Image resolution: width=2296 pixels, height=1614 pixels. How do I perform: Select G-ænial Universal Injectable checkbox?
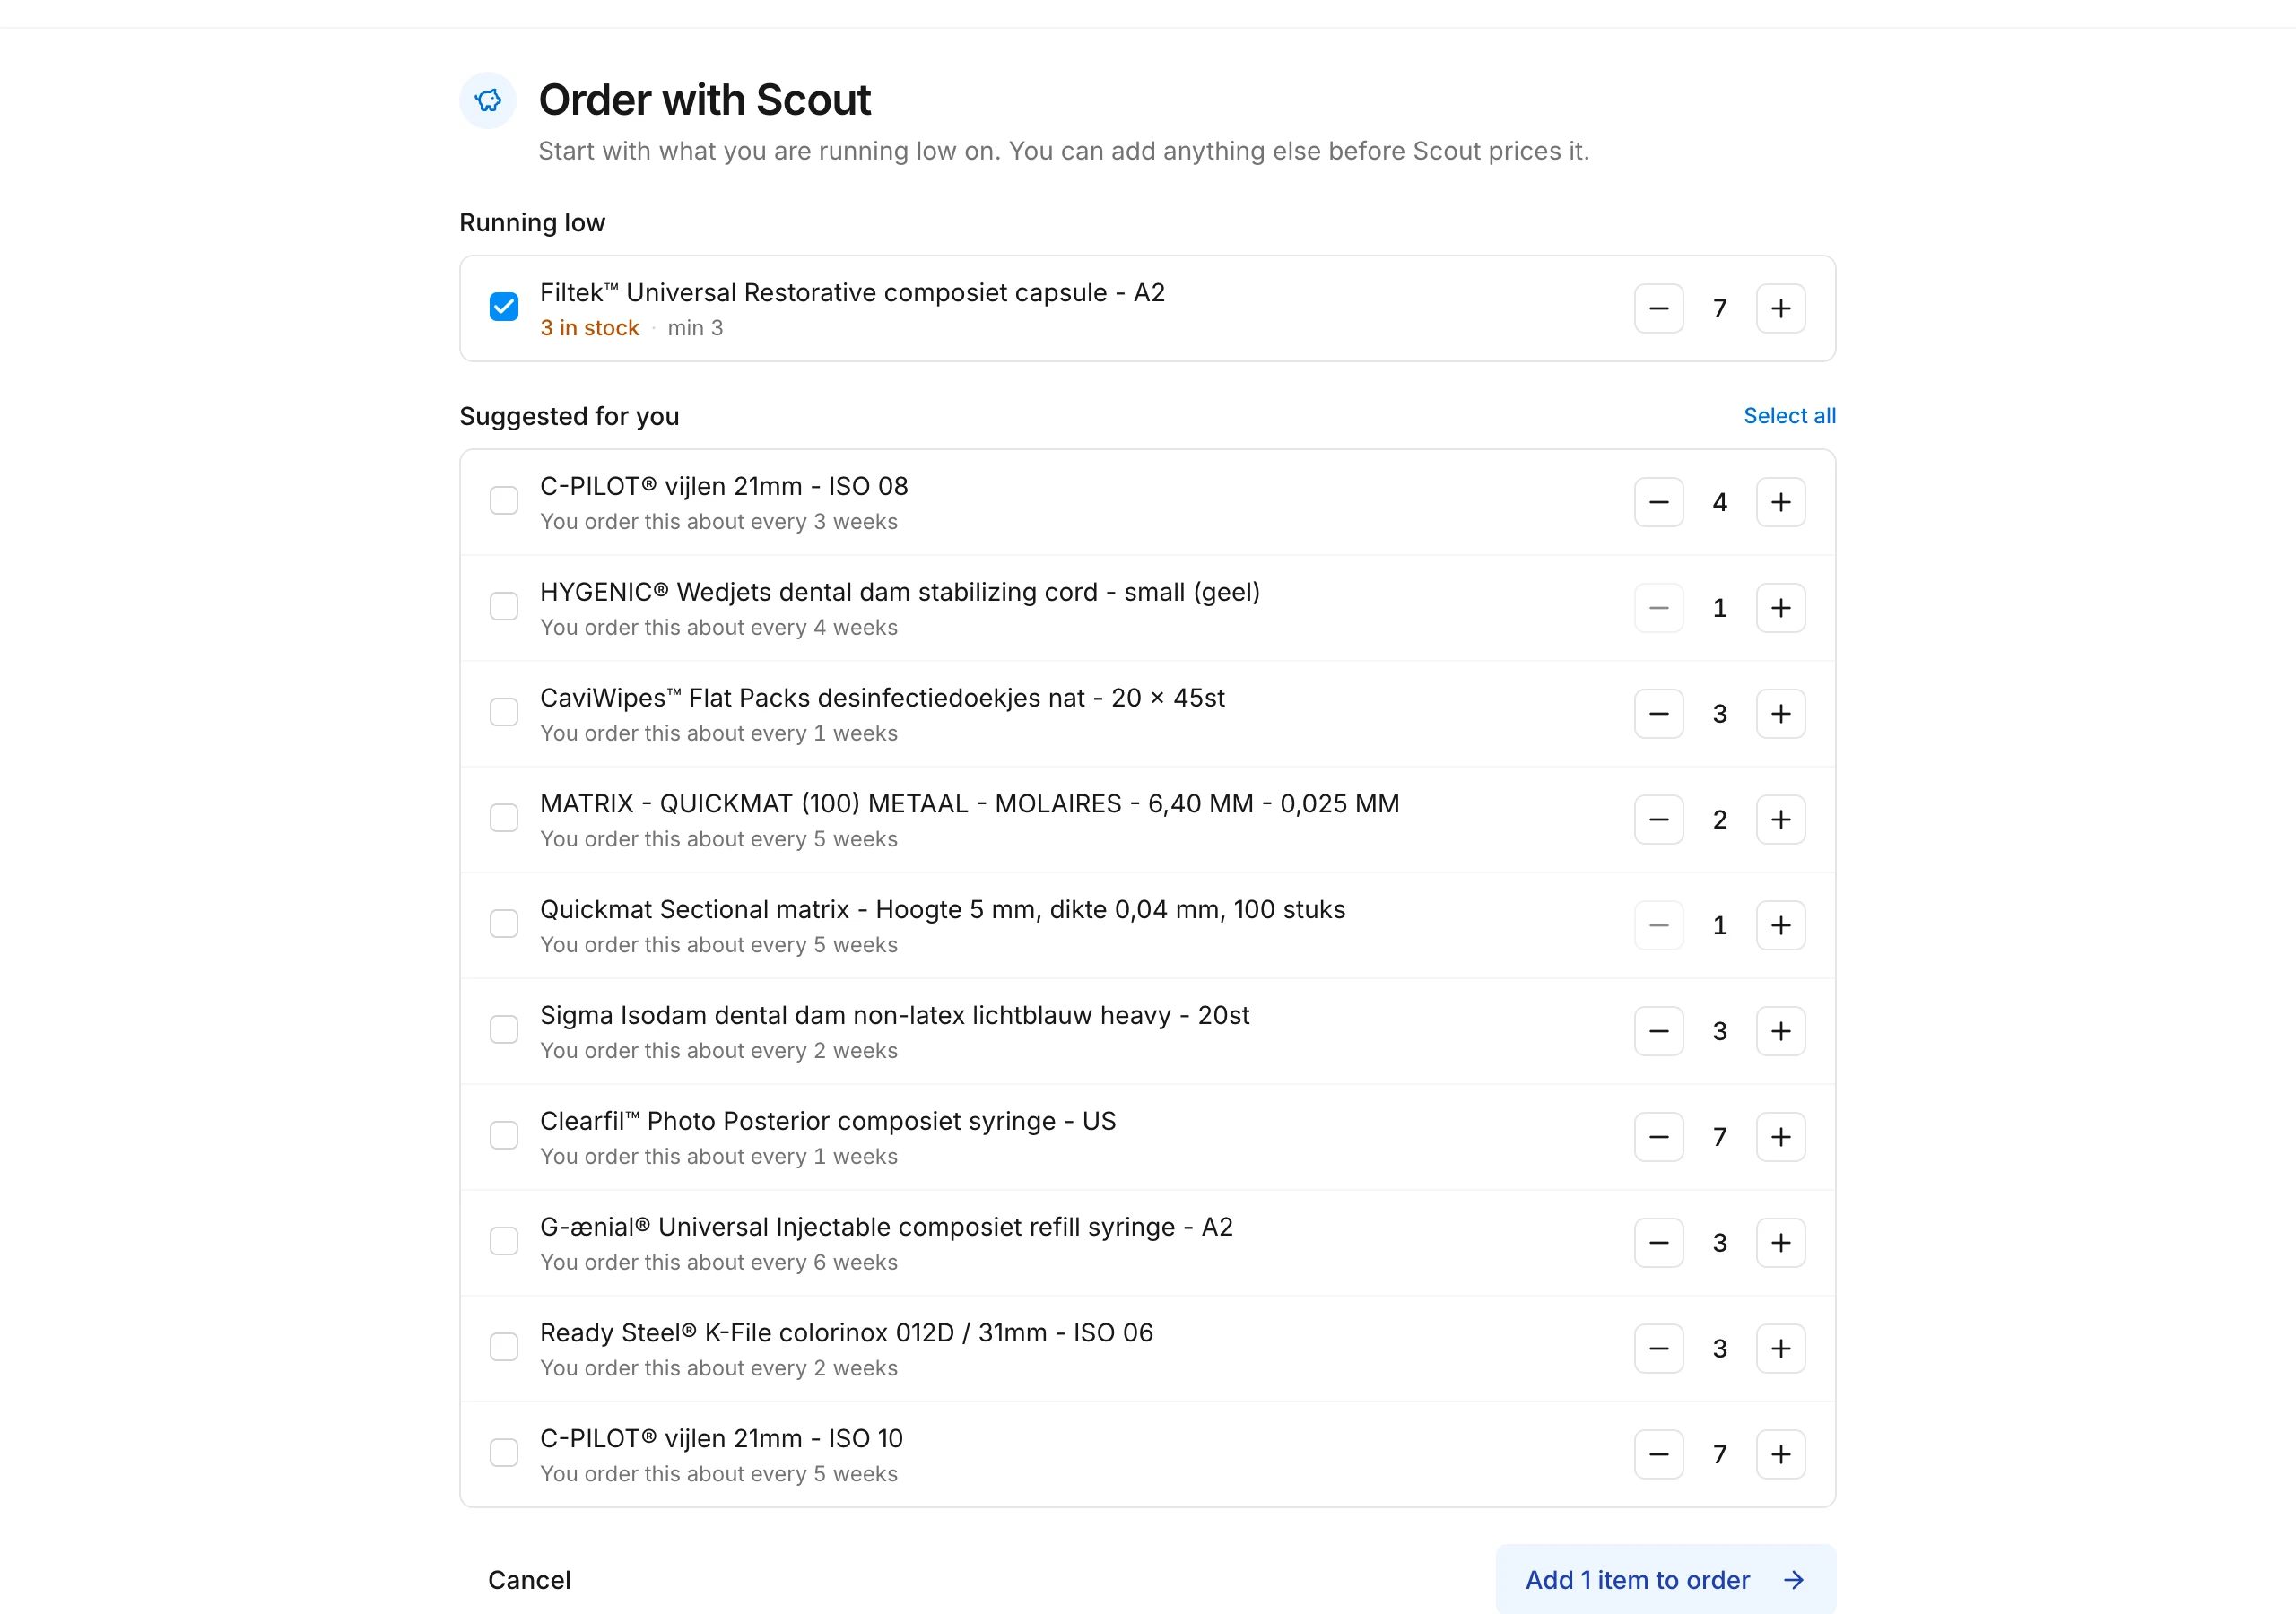(504, 1241)
